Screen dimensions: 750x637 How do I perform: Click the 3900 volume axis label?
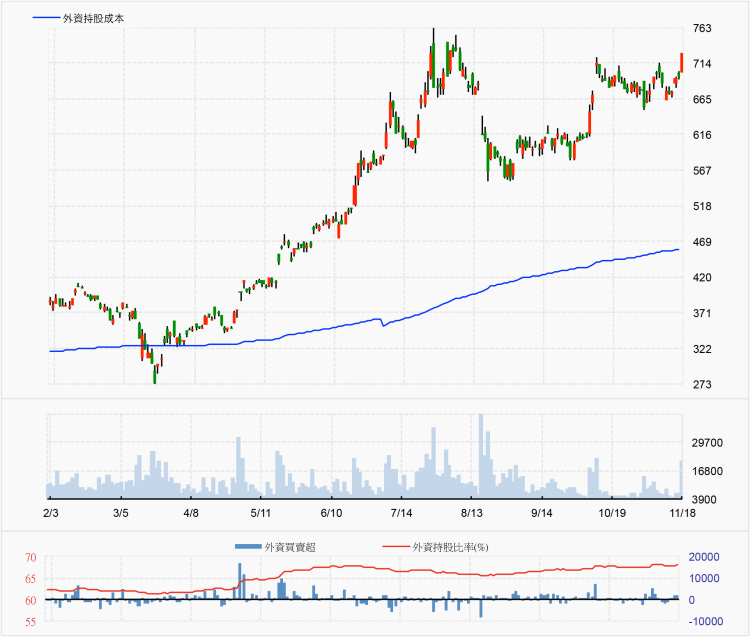click(x=704, y=499)
